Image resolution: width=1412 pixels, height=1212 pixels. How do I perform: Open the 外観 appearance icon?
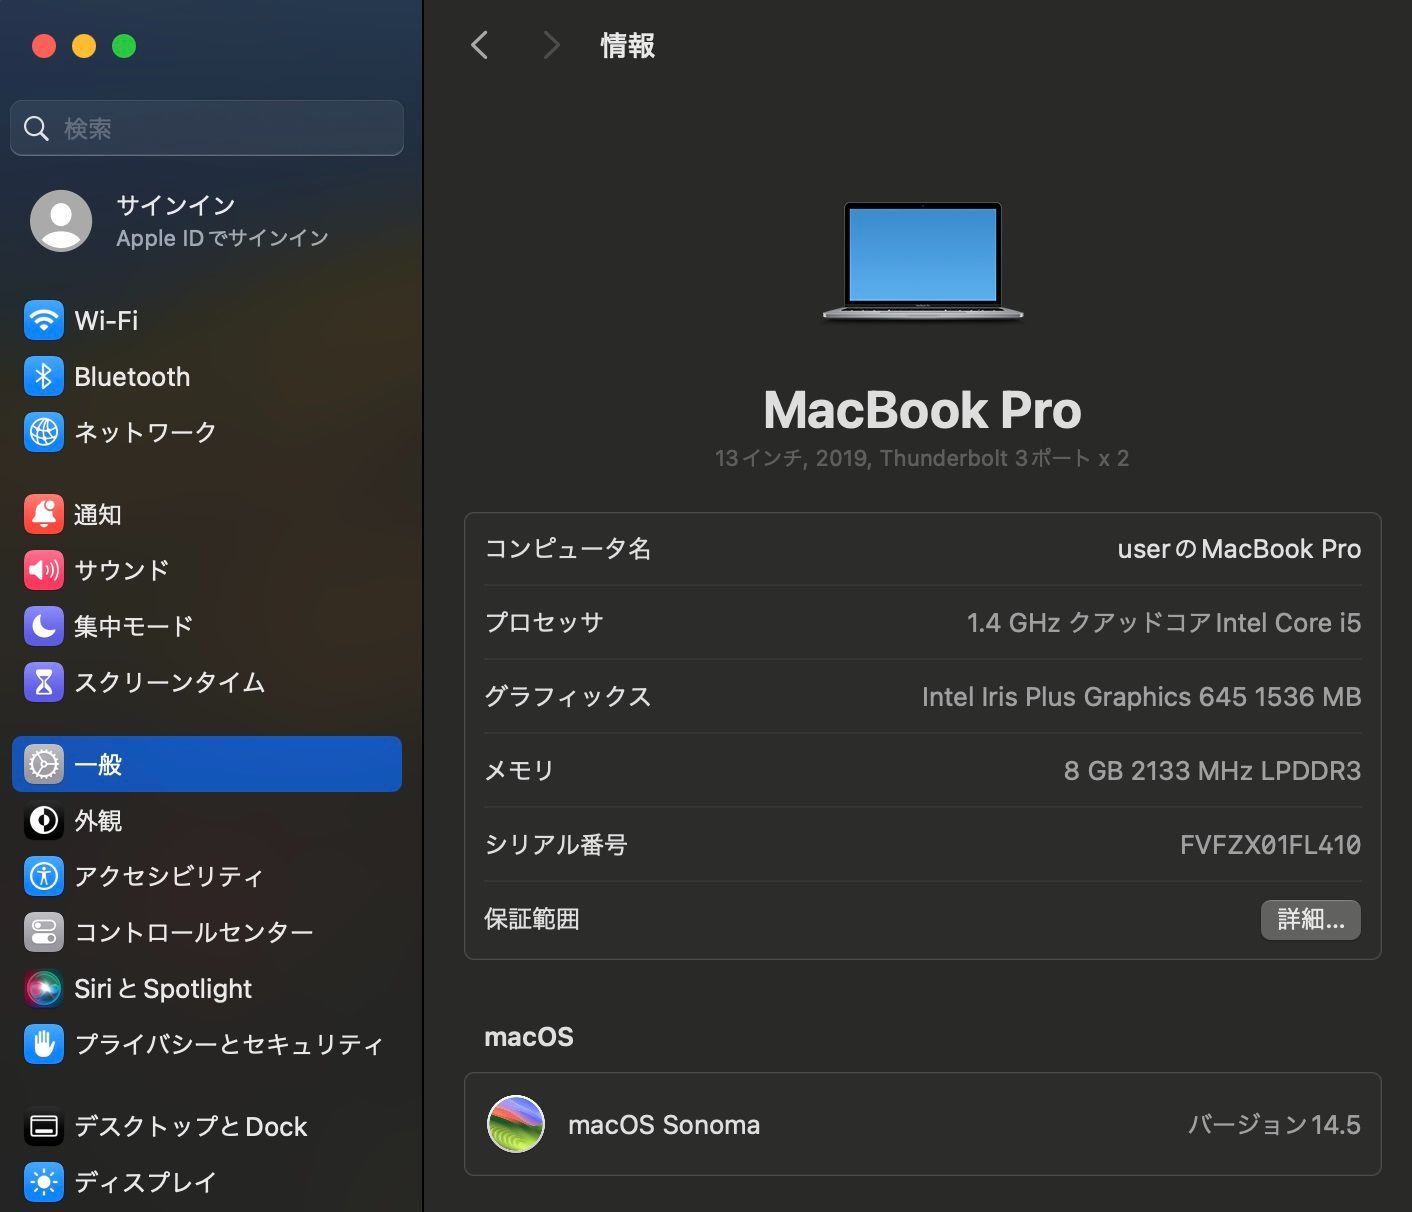pos(43,820)
